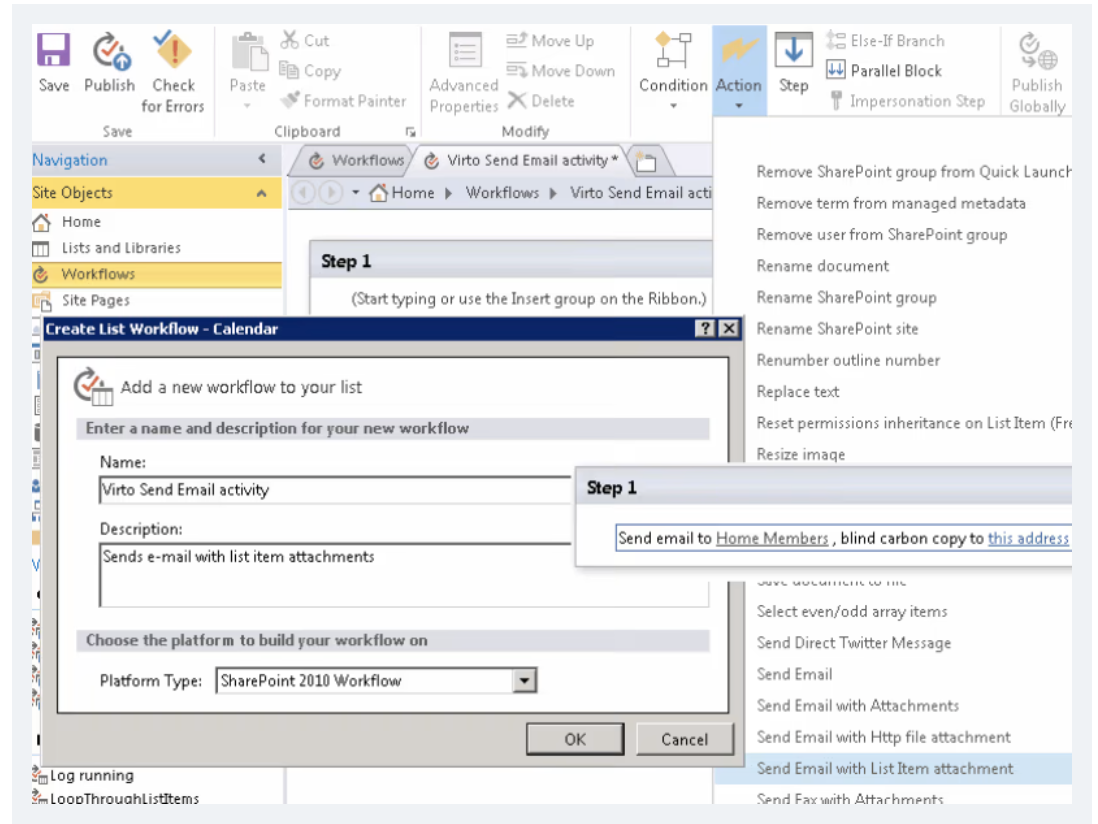This screenshot has width=1098, height=824.
Task: Click OK in the Create List Workflow dialog
Action: click(x=574, y=740)
